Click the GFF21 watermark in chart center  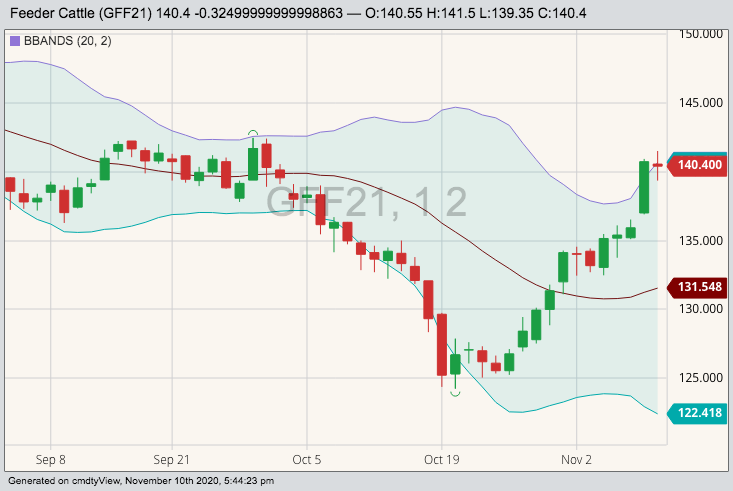tap(366, 201)
